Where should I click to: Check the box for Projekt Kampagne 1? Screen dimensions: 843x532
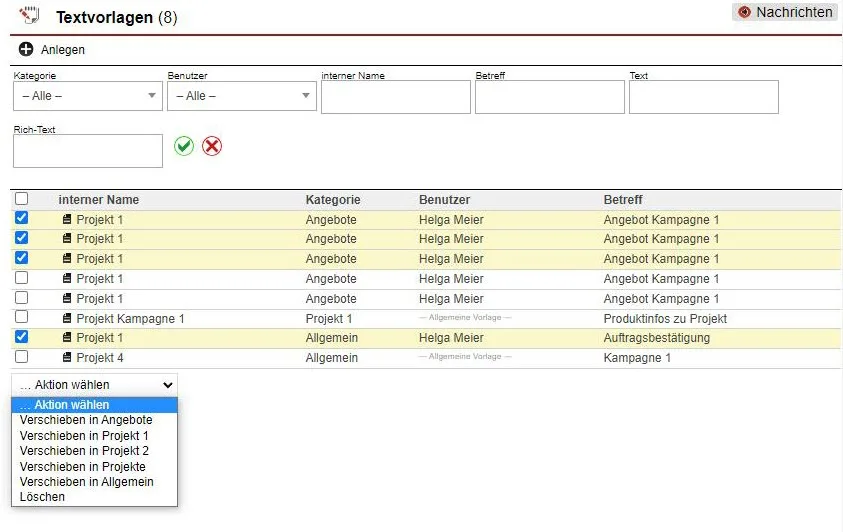[22, 318]
